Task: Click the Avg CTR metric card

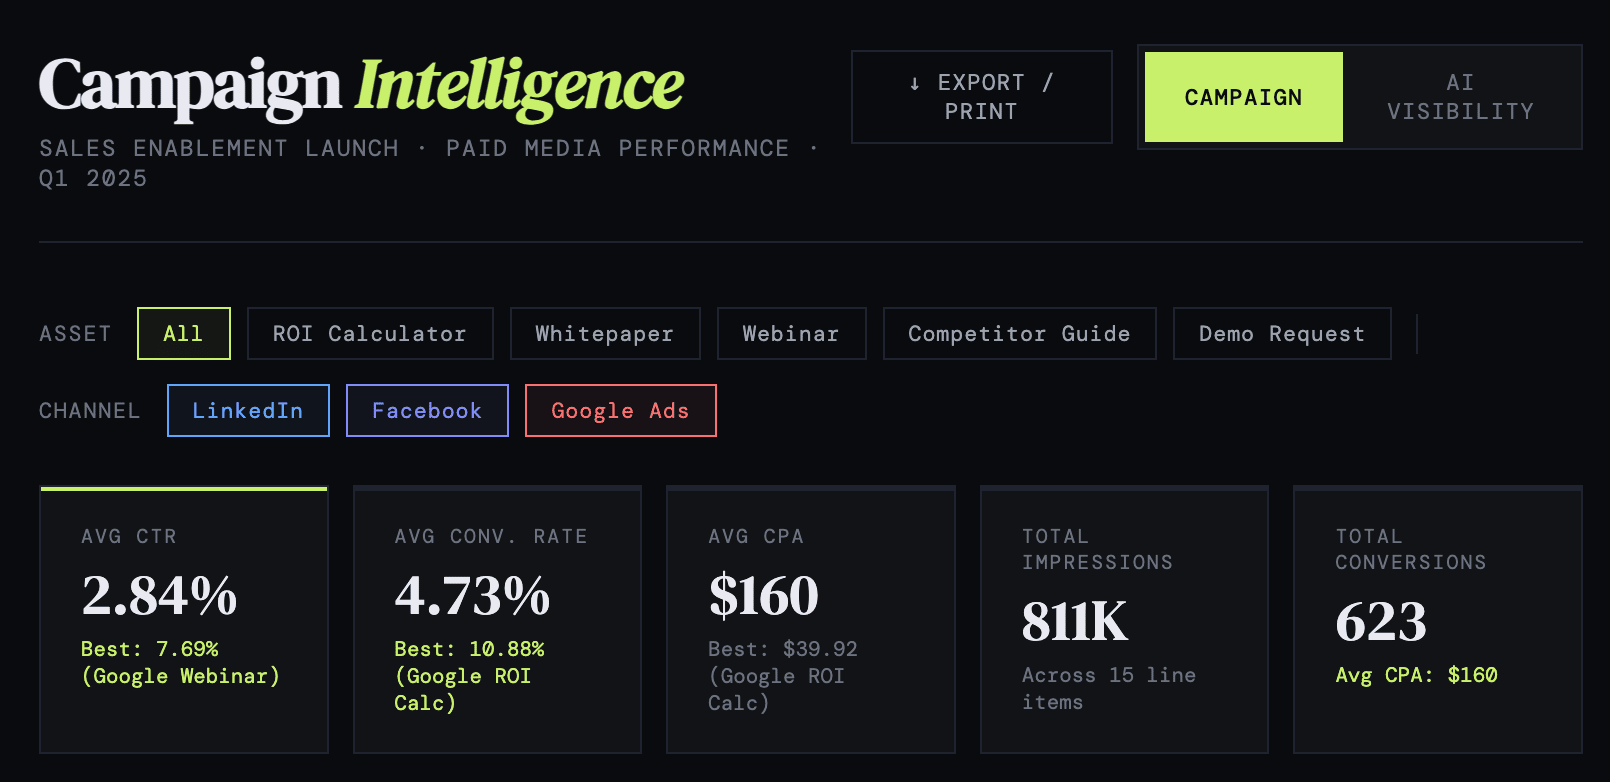Action: point(184,619)
